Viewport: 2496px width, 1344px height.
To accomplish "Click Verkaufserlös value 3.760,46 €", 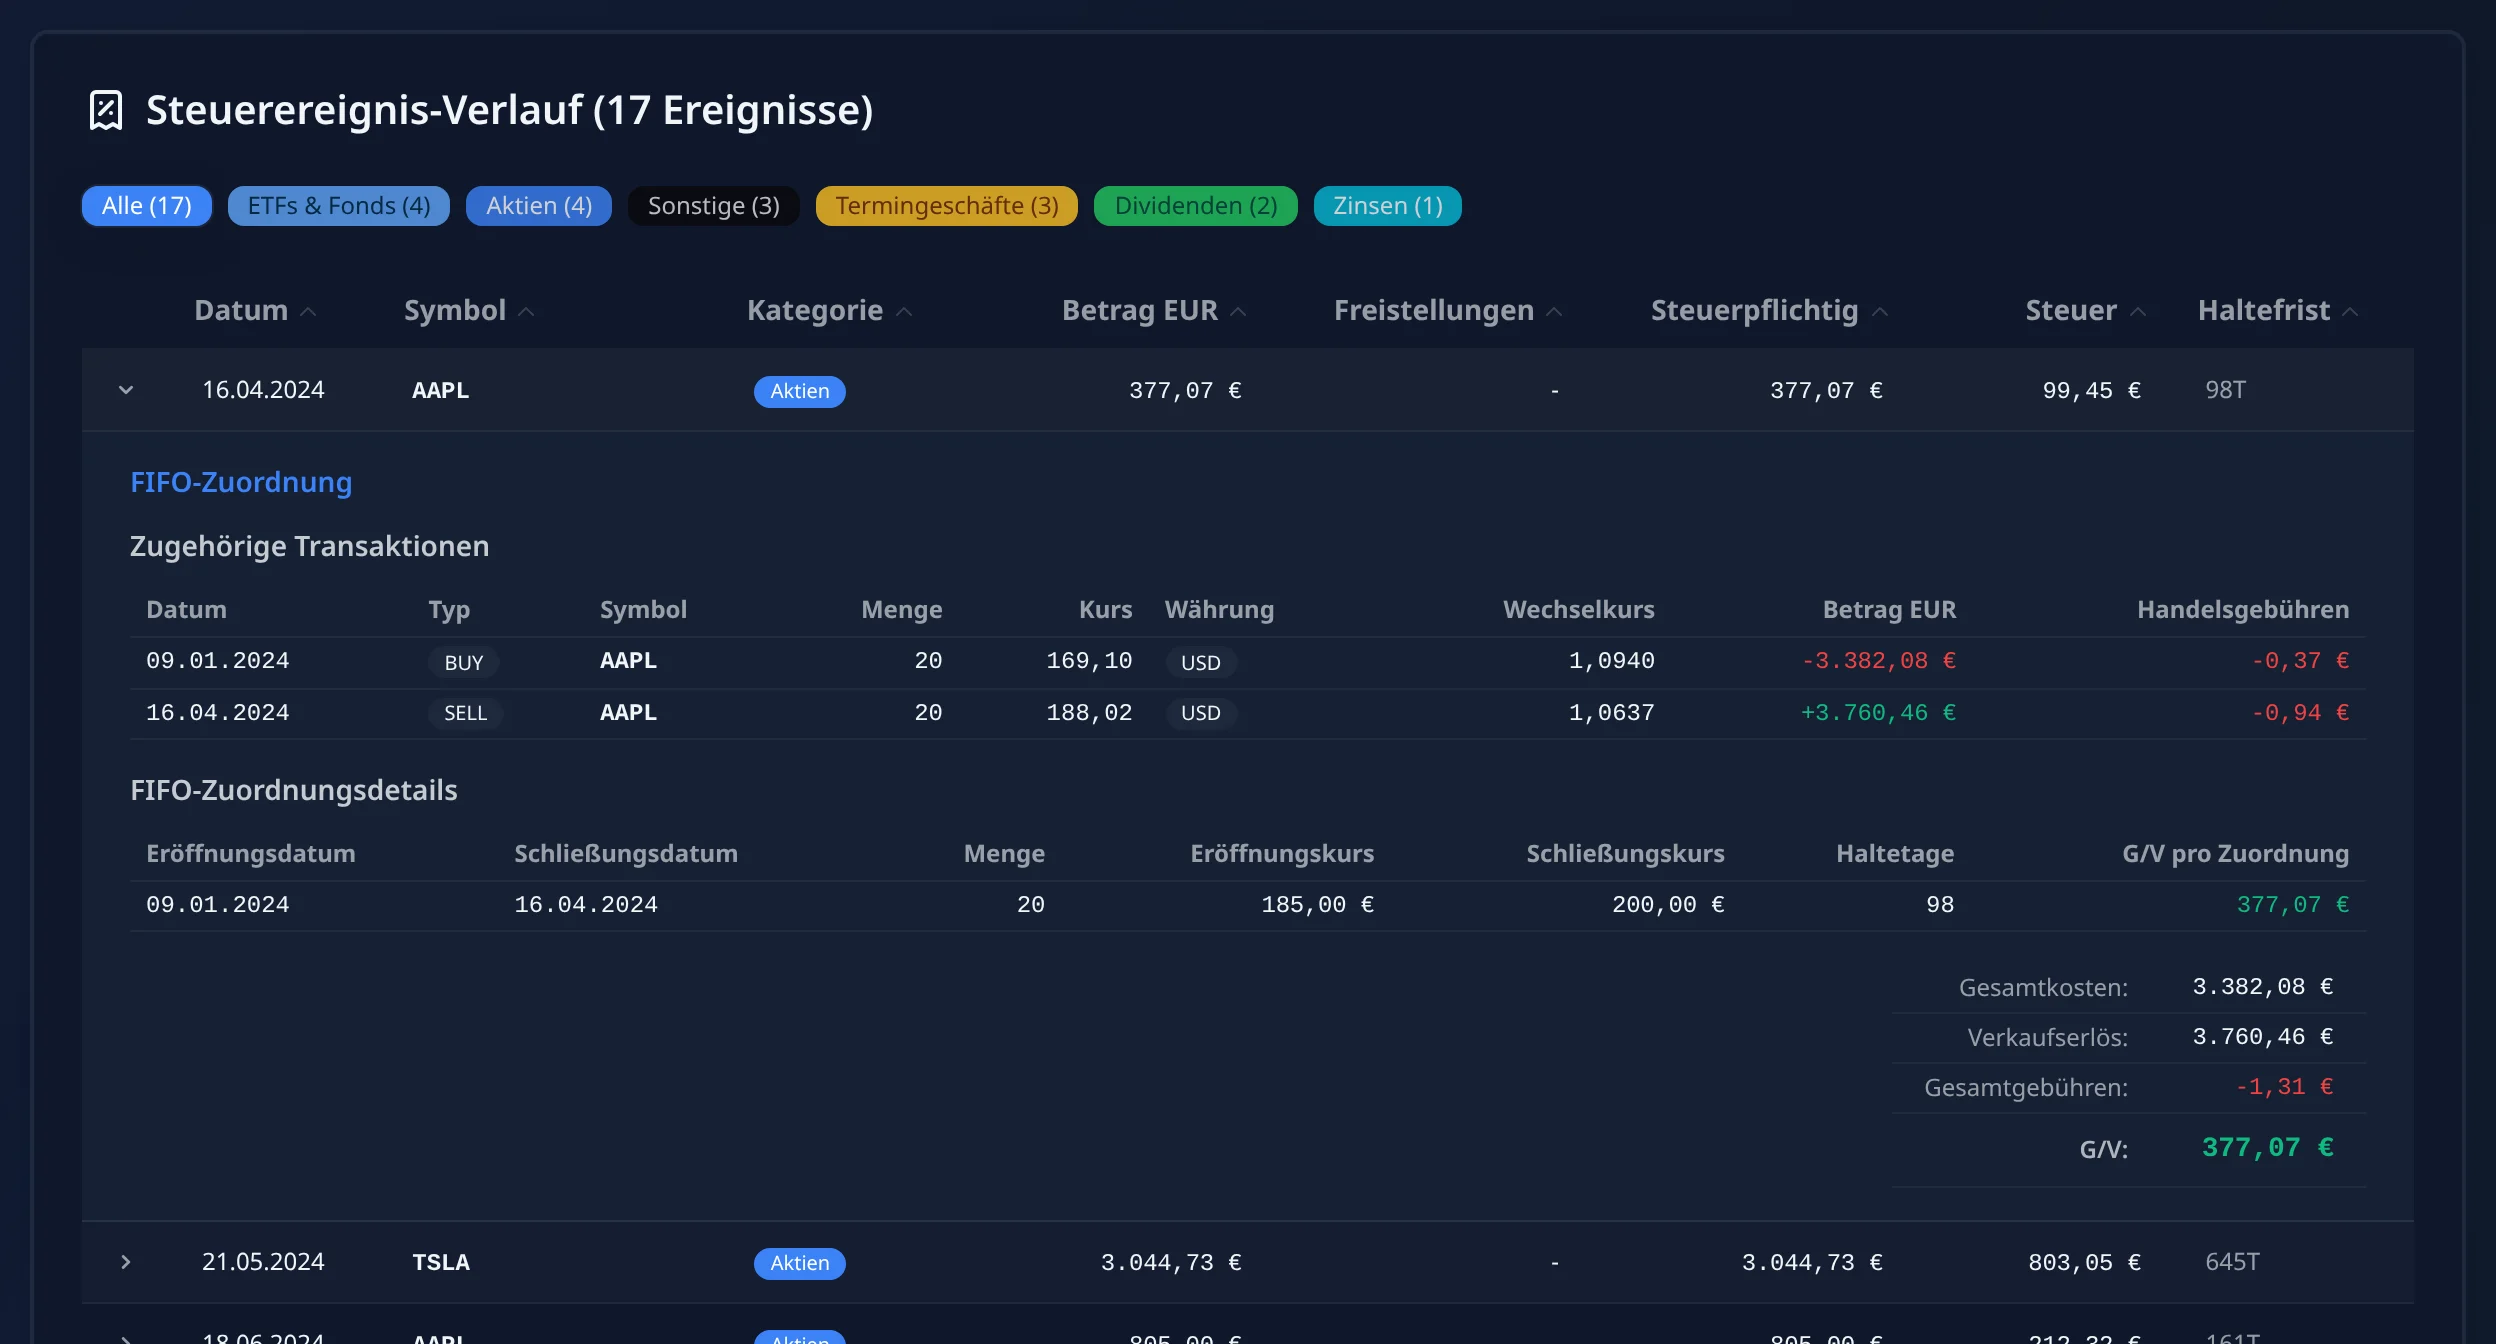I will coord(2263,1037).
